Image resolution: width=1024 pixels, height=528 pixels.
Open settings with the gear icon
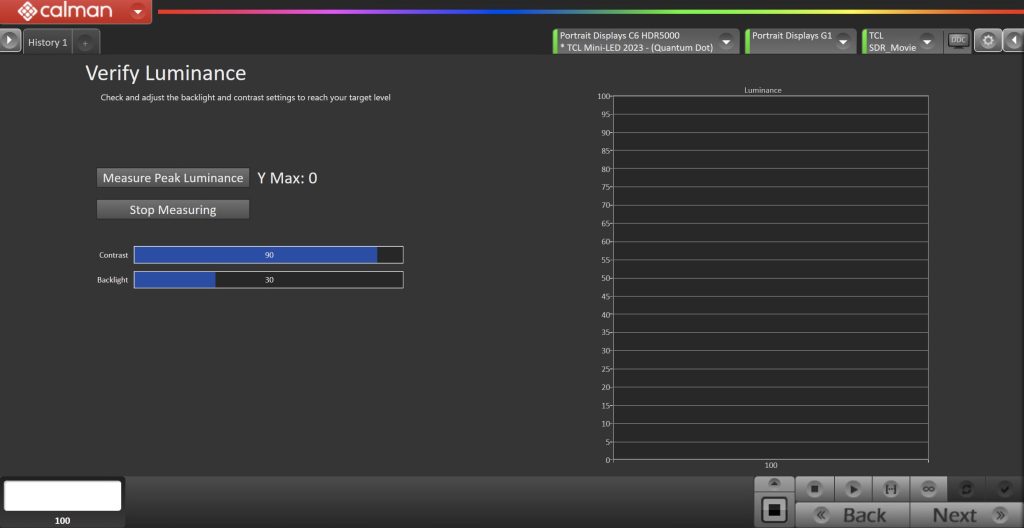tap(988, 41)
